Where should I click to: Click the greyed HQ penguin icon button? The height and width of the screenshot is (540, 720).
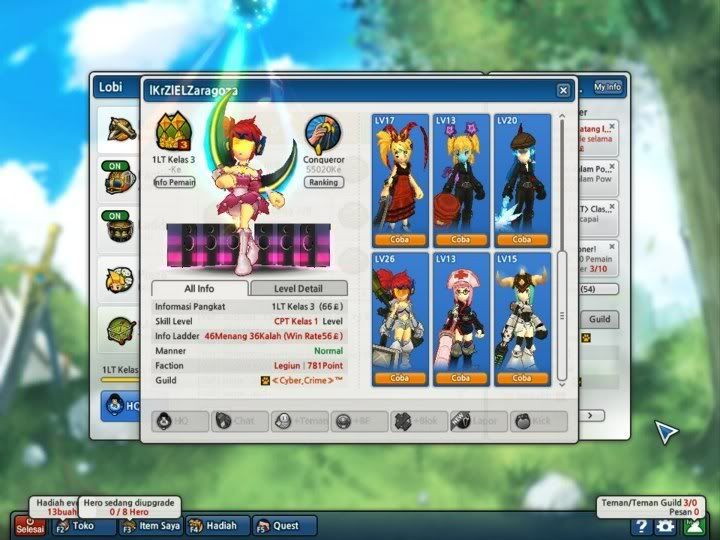coord(180,421)
